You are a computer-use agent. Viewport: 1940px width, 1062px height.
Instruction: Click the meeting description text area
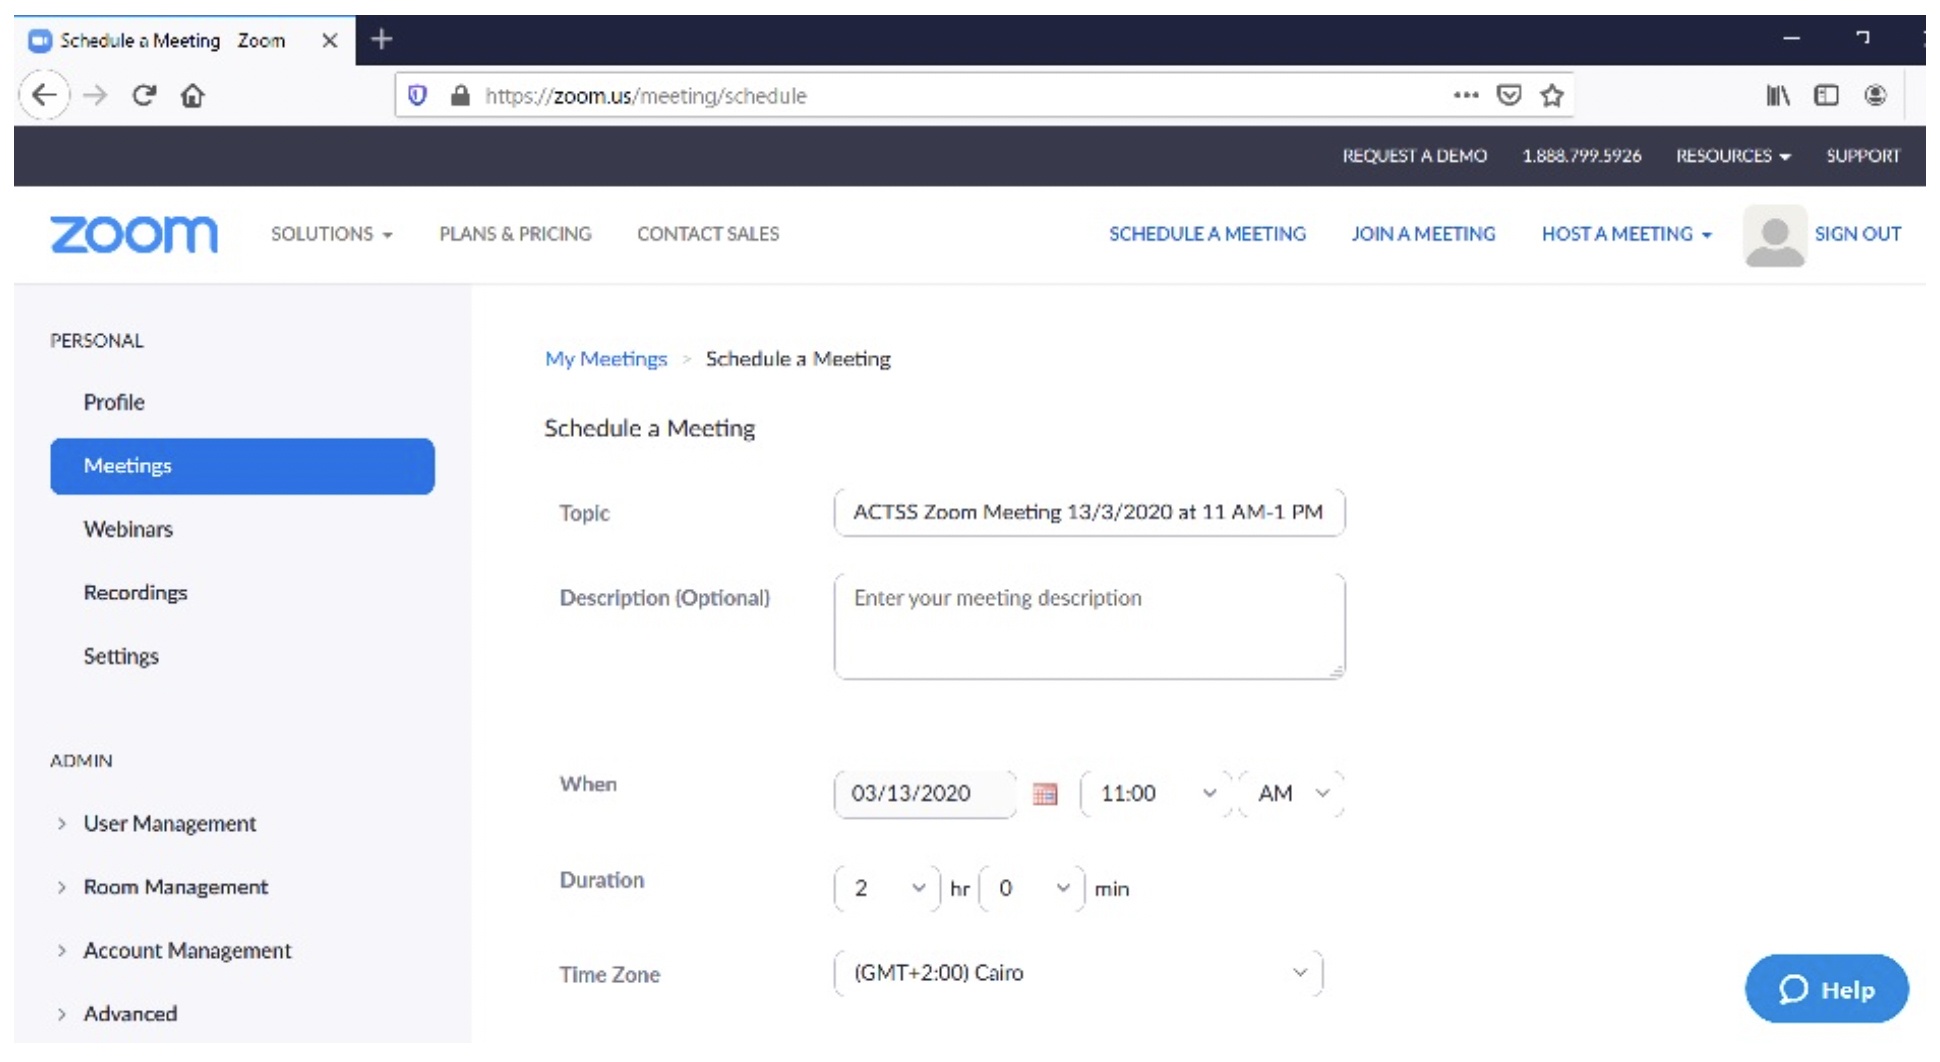tap(1089, 626)
